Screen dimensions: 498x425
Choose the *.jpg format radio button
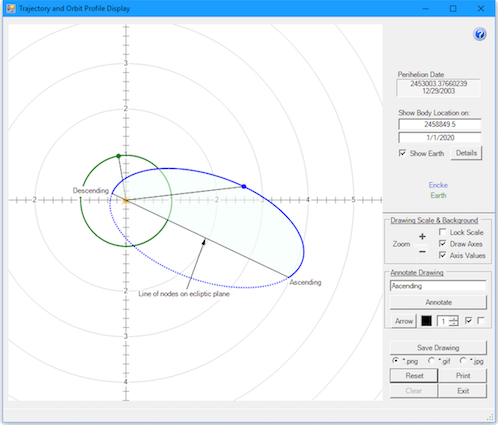pyautogui.click(x=463, y=361)
